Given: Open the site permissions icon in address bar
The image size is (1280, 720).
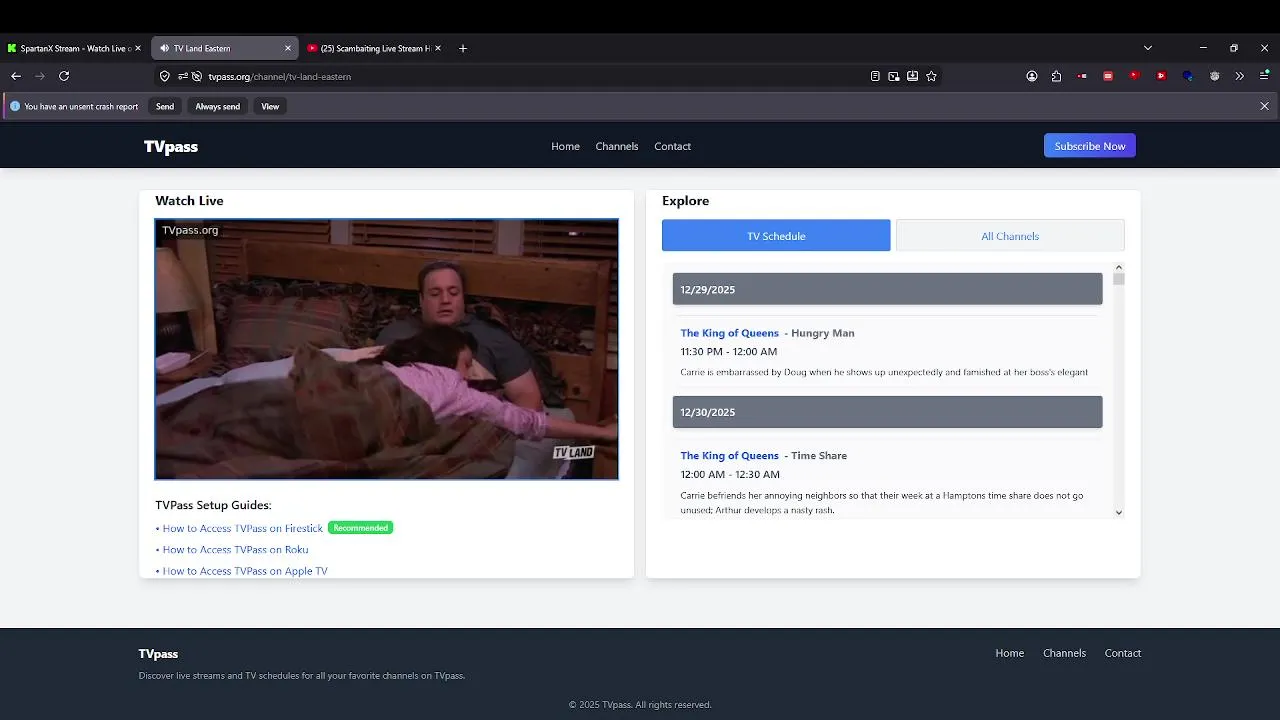Looking at the screenshot, I should click(x=183, y=76).
